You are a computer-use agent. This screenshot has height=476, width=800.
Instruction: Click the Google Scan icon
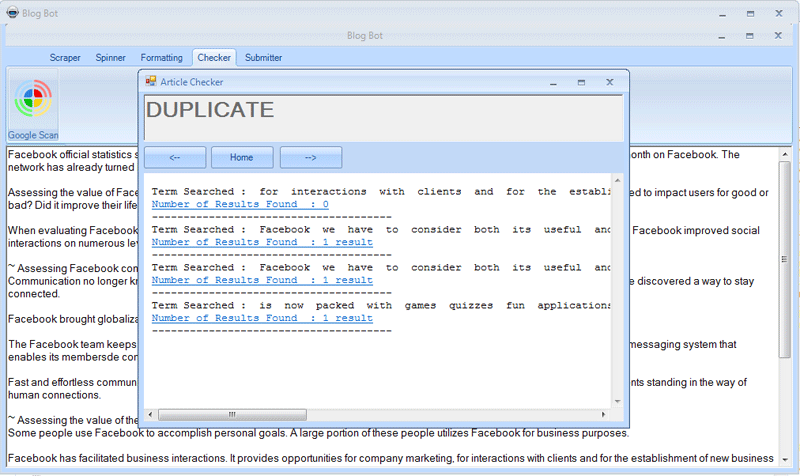(33, 102)
